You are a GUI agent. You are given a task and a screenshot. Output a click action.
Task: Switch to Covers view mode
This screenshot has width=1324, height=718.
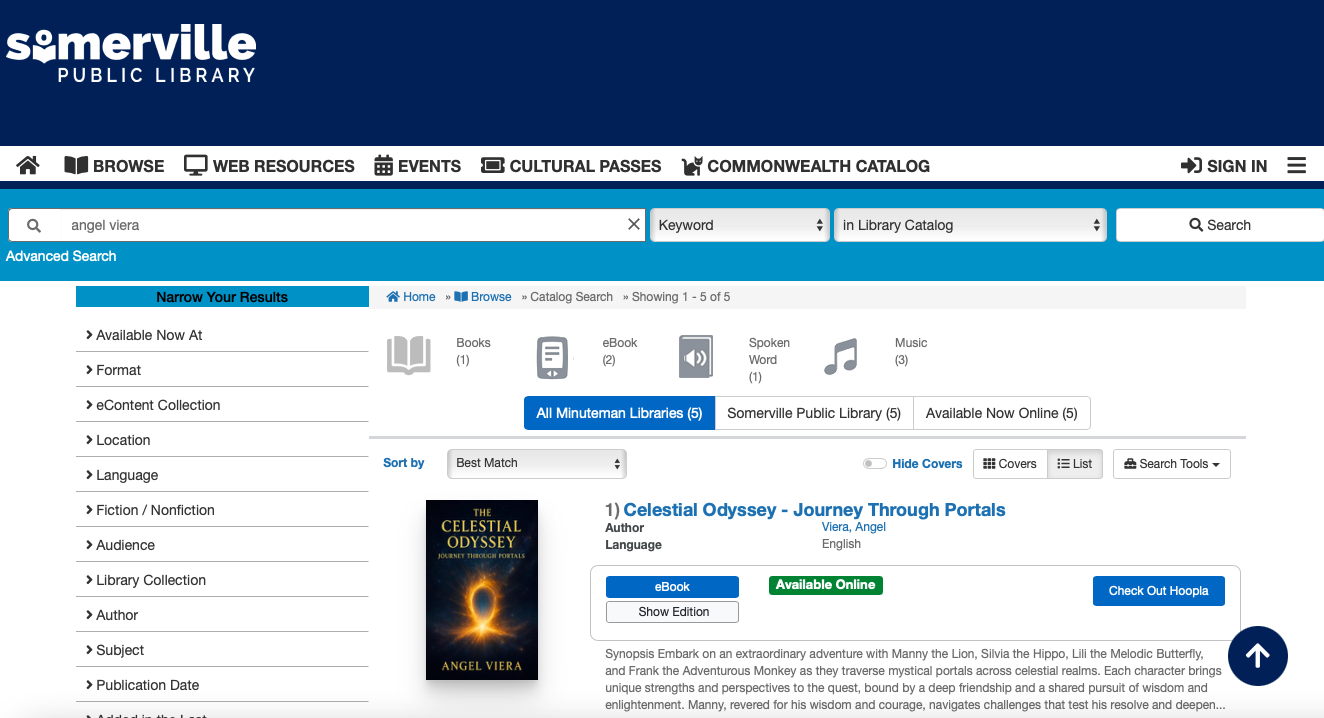coord(1010,464)
